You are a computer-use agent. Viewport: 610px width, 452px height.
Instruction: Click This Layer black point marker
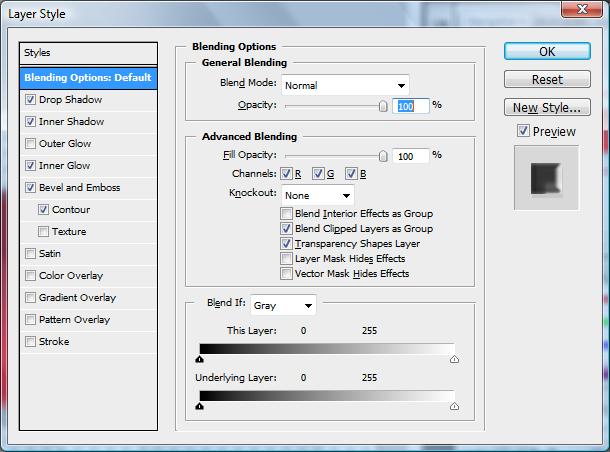click(200, 359)
